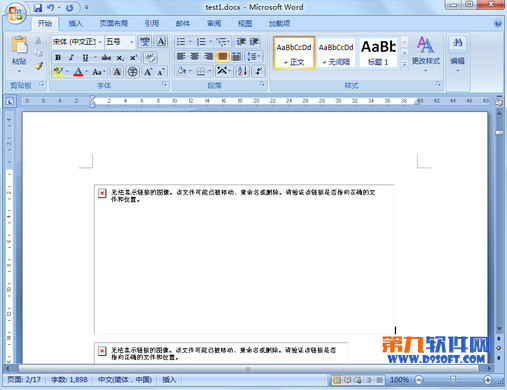Click the language indicator 中文(简体，中国)

[125, 380]
